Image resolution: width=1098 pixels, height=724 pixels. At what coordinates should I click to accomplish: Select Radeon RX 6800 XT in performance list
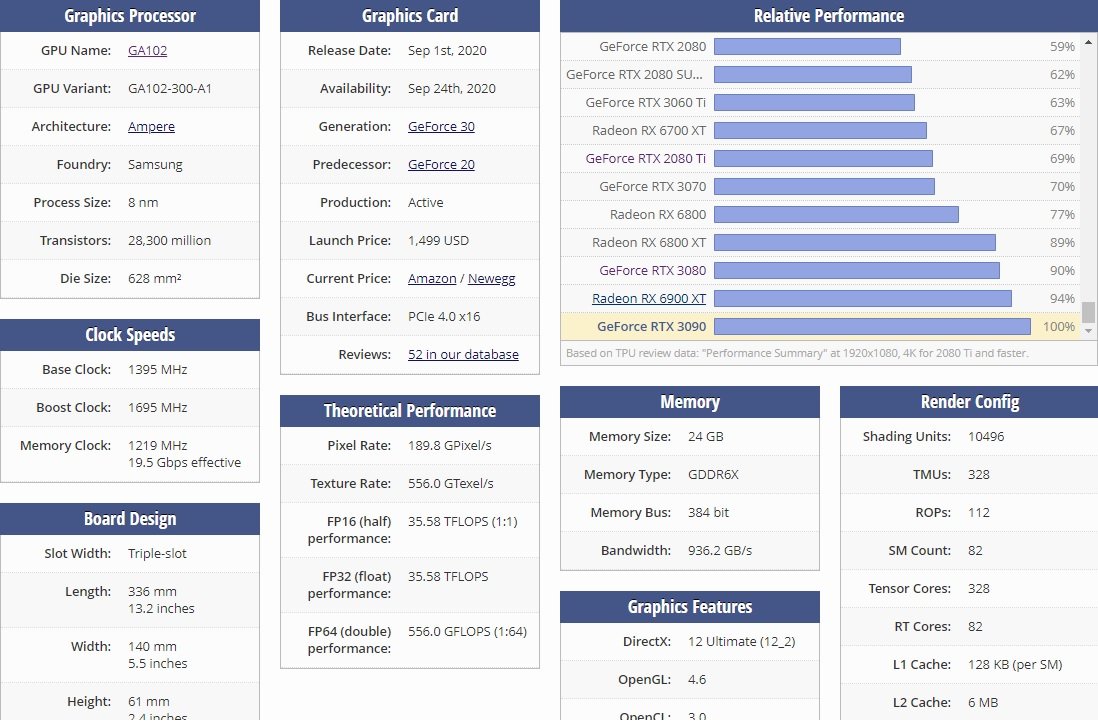point(648,242)
